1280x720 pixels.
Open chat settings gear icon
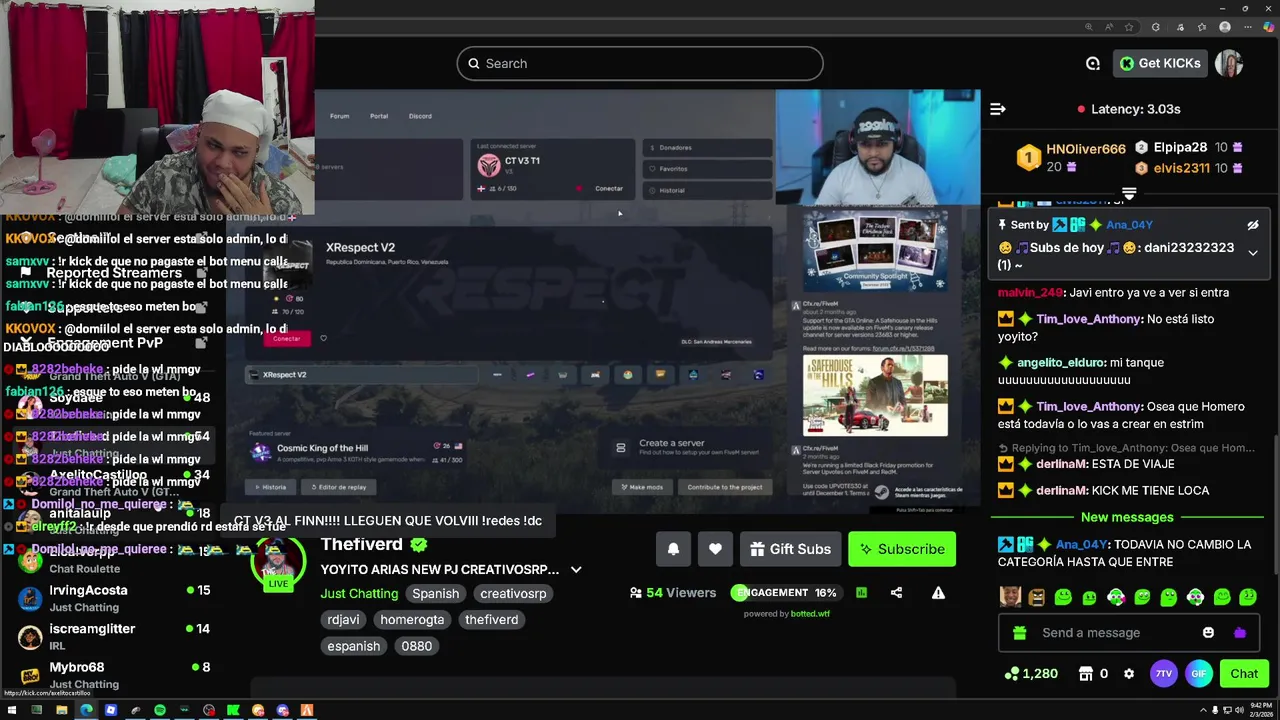coord(1129,674)
